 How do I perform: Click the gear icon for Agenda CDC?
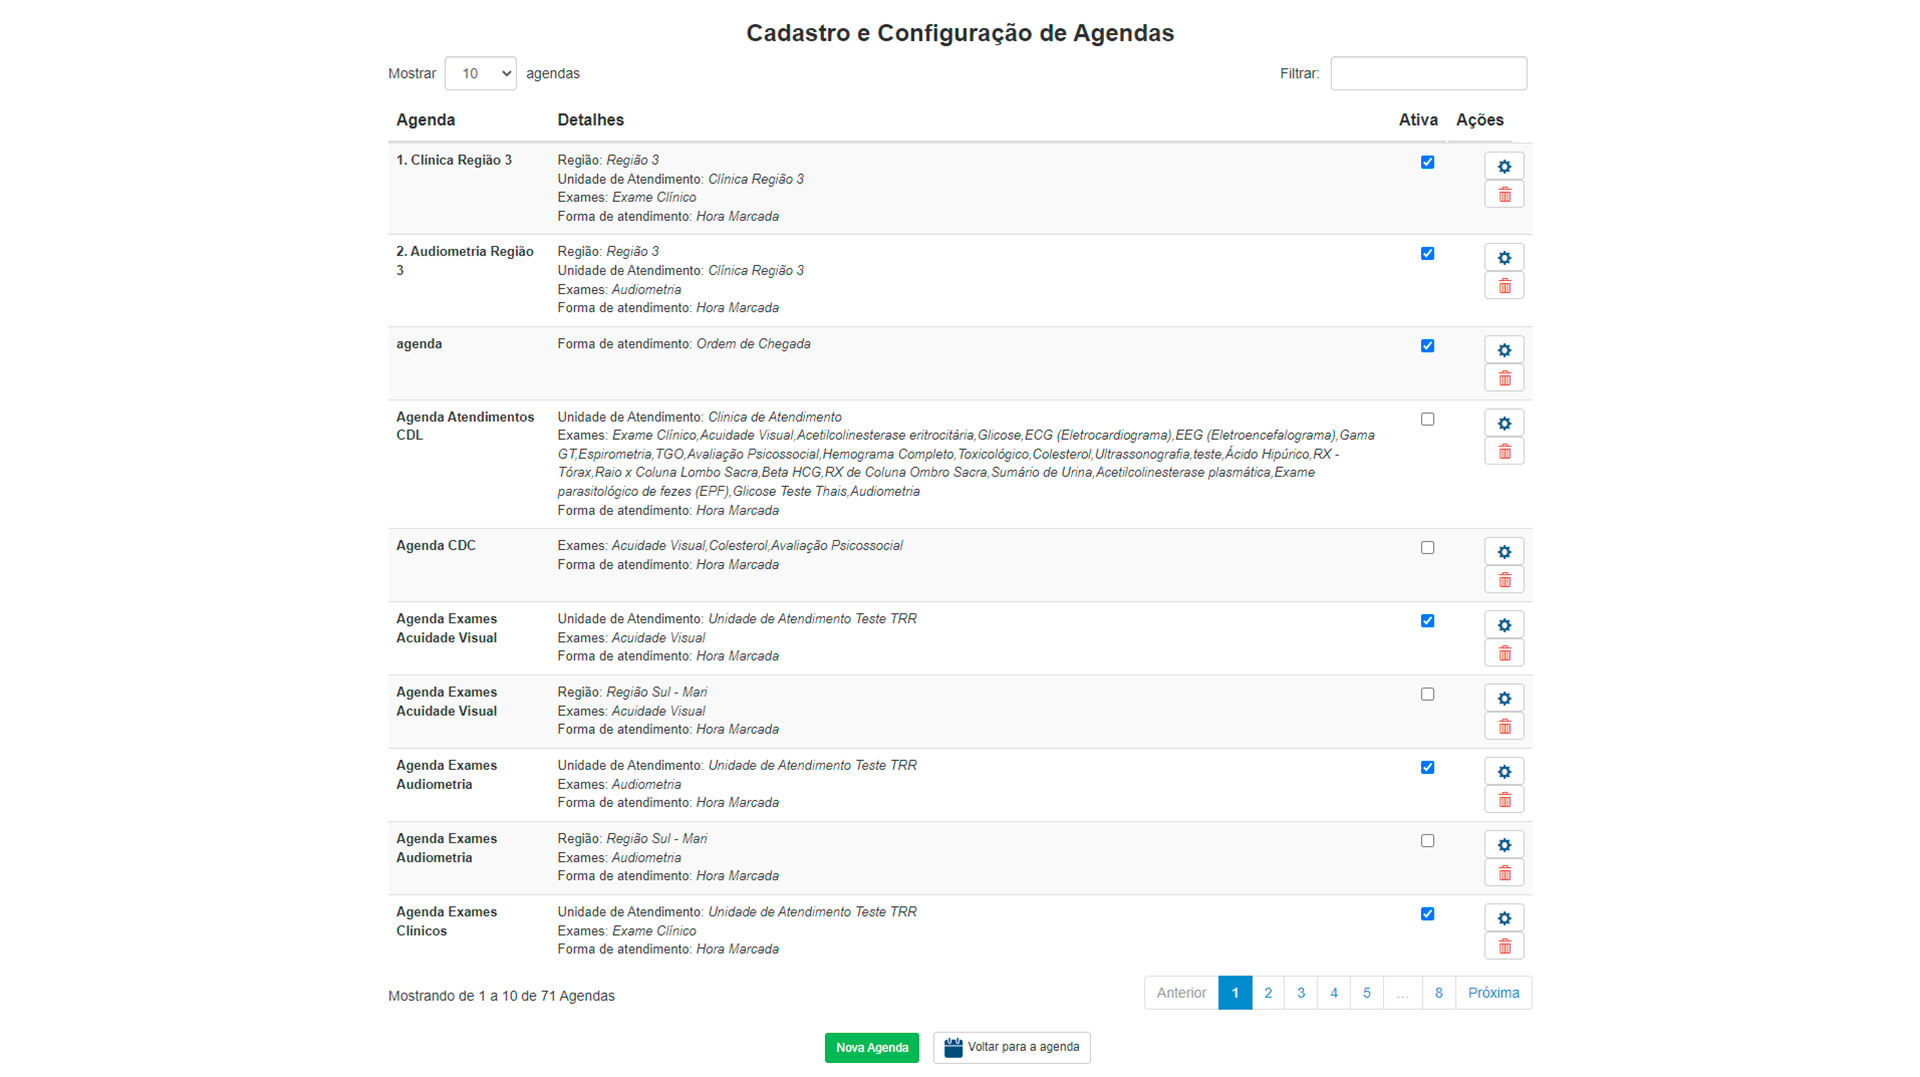point(1503,552)
